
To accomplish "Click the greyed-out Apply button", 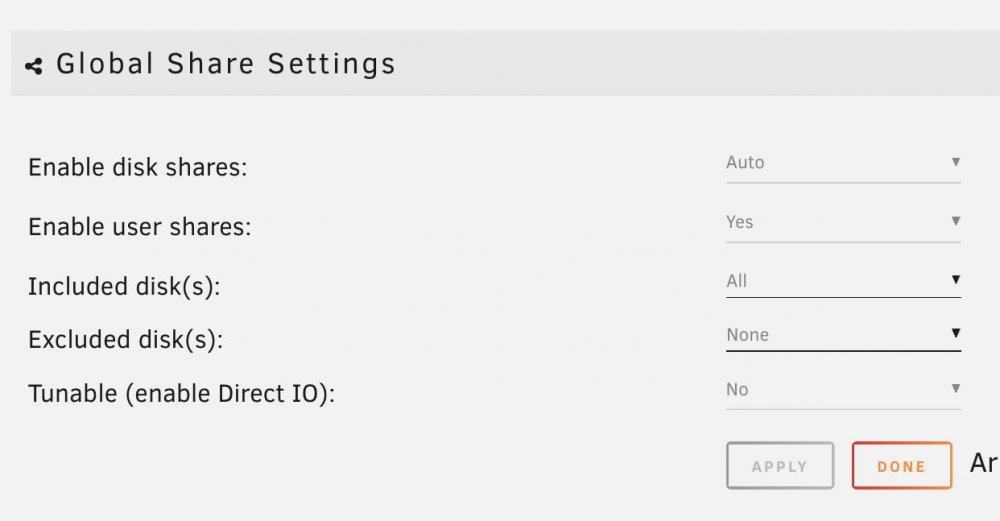I will click(x=780, y=466).
